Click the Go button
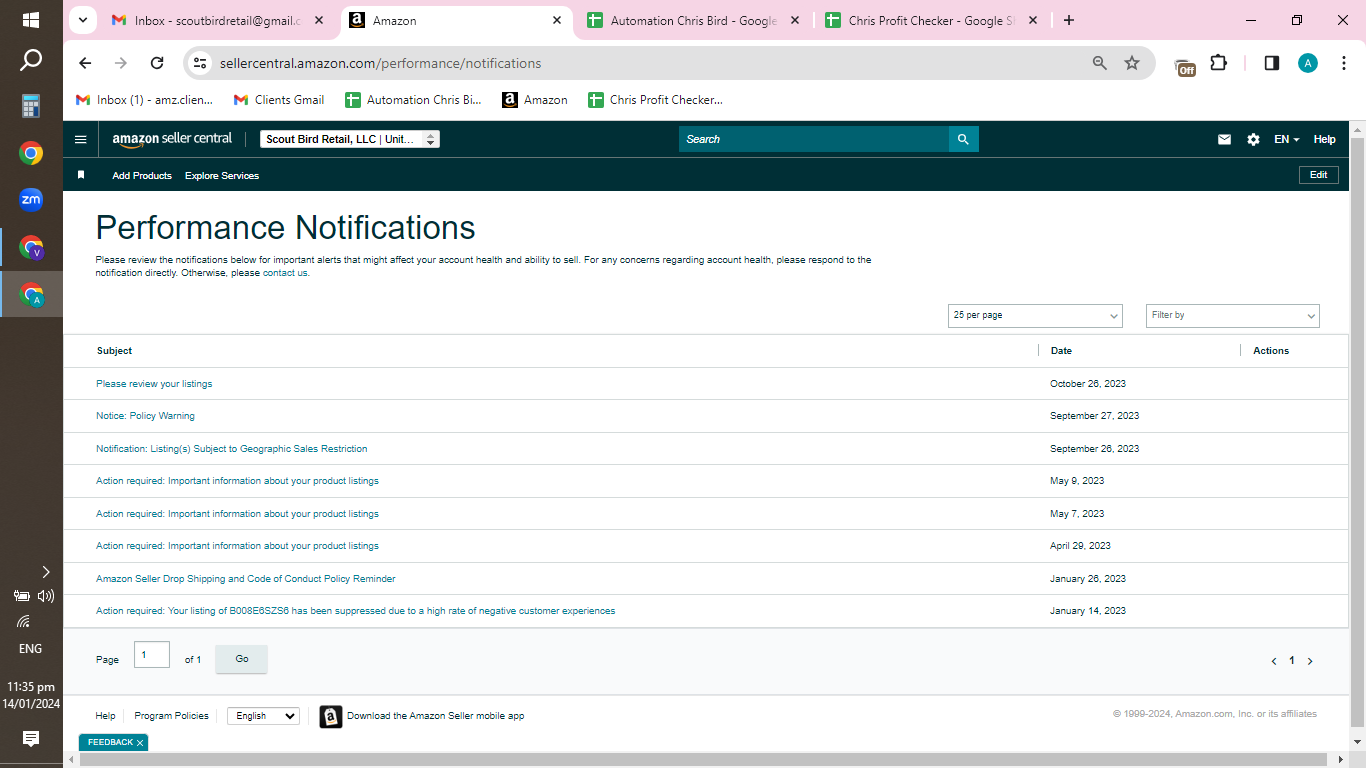 pos(242,659)
